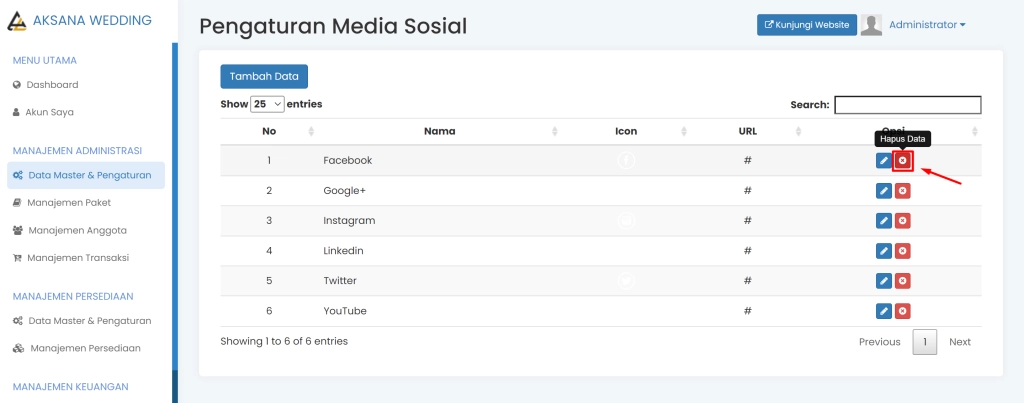Screen dimensions: 1024x403
Task: Open Manajemen Anggota menu item
Action: (77, 230)
